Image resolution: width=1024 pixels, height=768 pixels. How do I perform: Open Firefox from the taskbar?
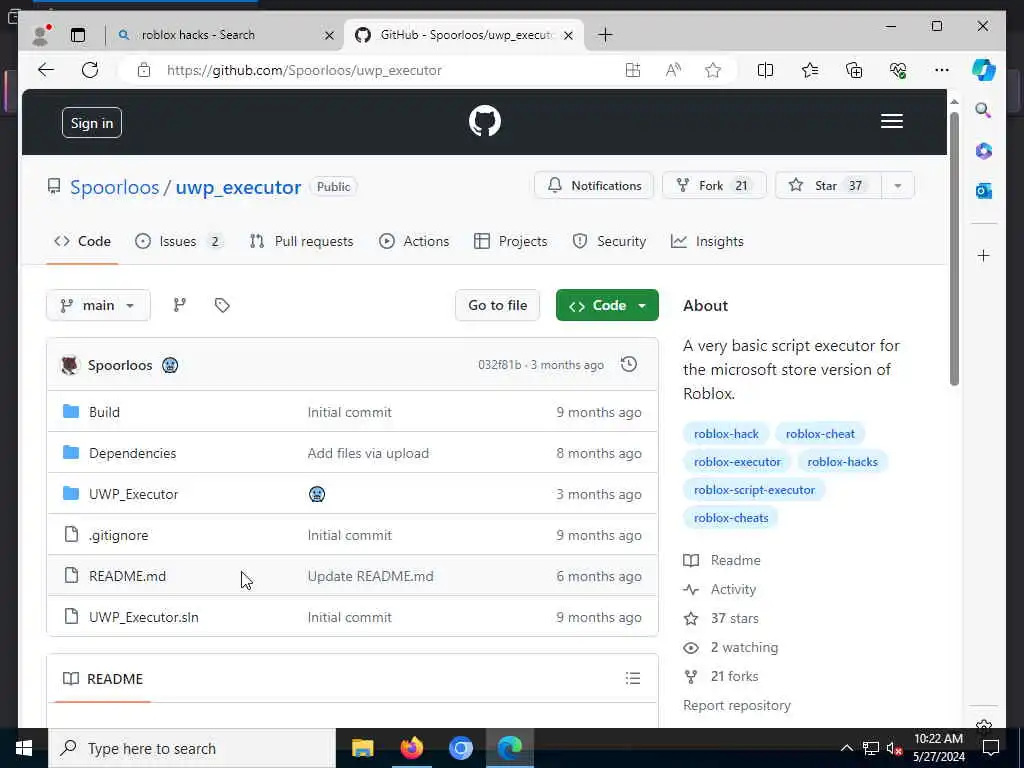pos(411,748)
